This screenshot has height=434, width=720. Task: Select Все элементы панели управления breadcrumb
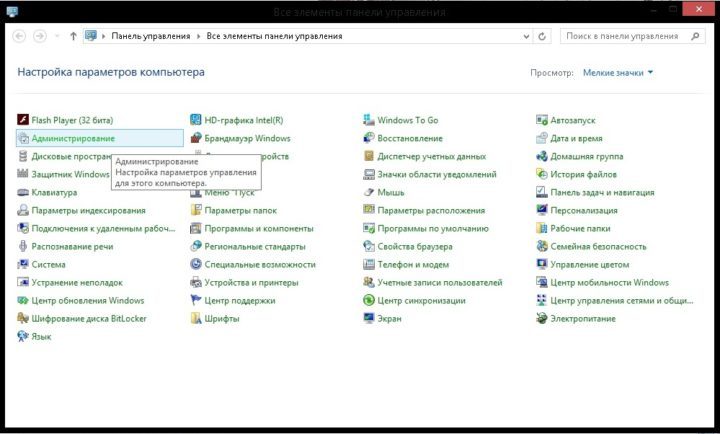[274, 36]
